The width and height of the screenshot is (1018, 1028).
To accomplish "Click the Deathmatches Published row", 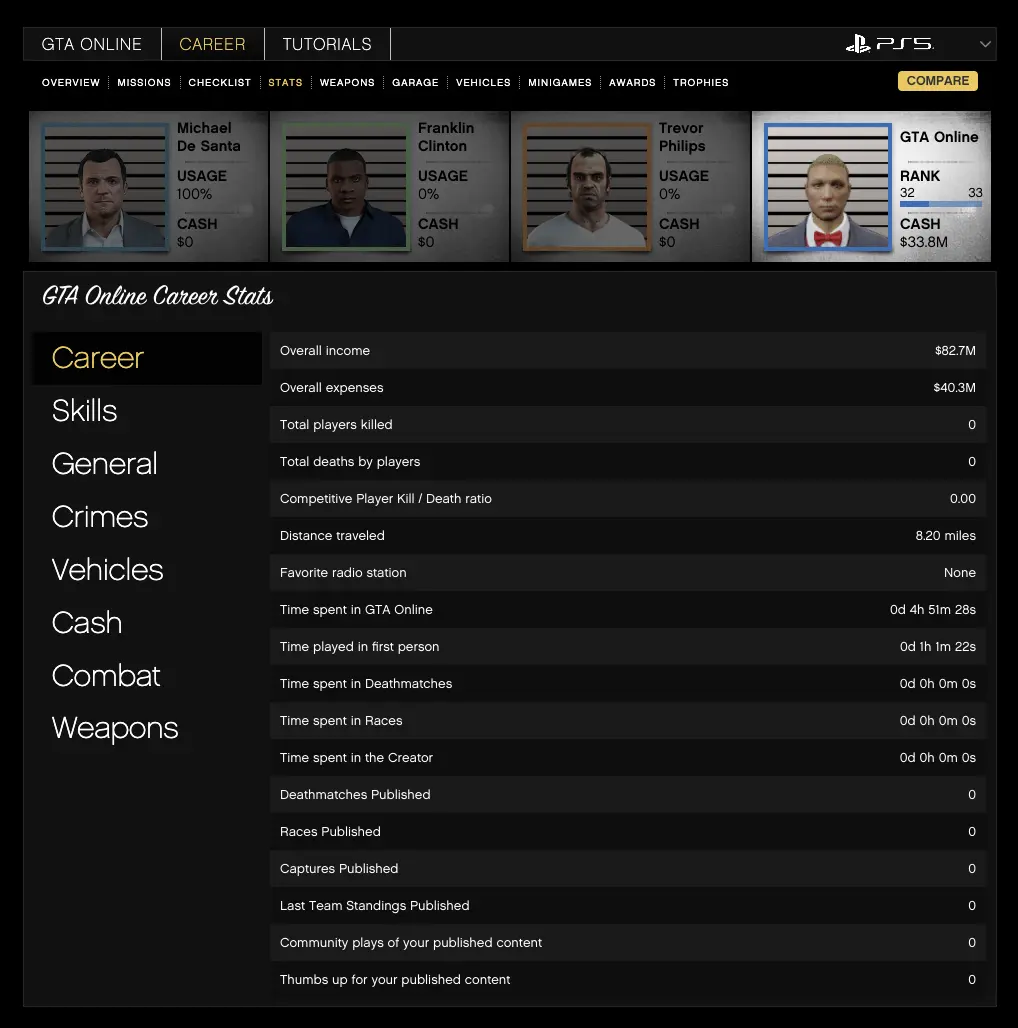I will (627, 795).
